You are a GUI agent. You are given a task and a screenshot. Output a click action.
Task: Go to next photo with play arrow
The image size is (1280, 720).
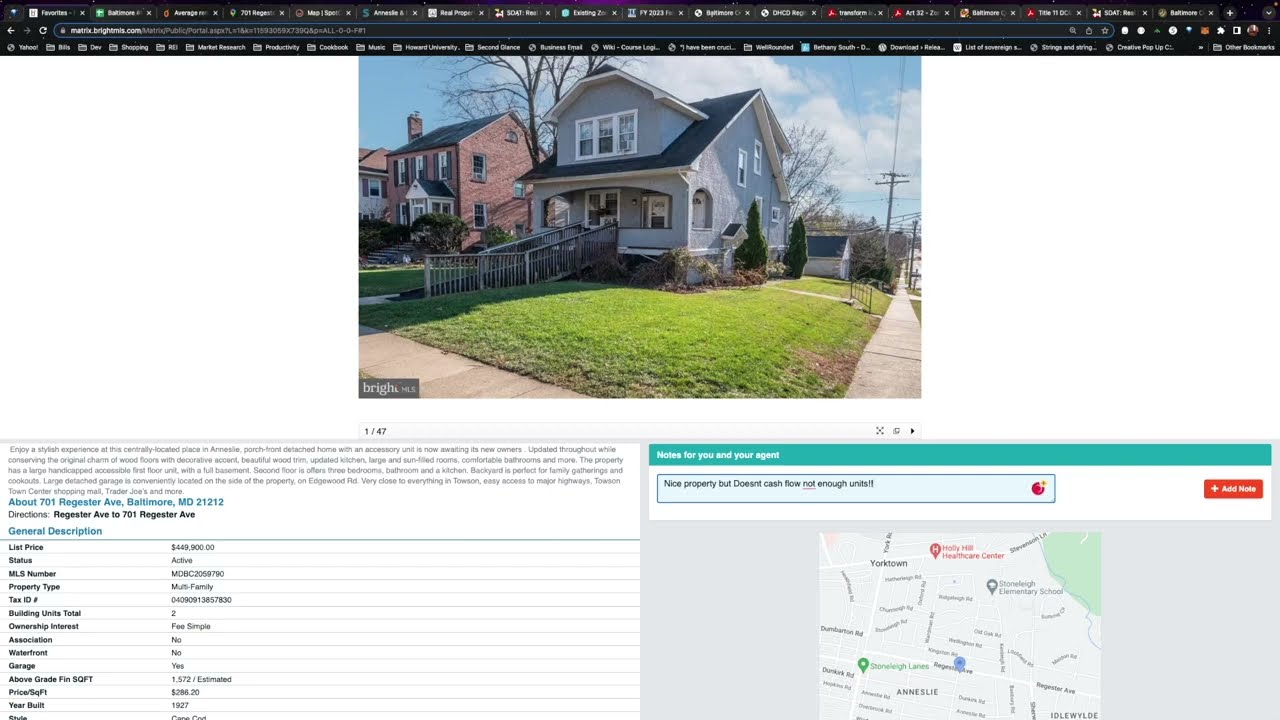pyautogui.click(x=912, y=431)
